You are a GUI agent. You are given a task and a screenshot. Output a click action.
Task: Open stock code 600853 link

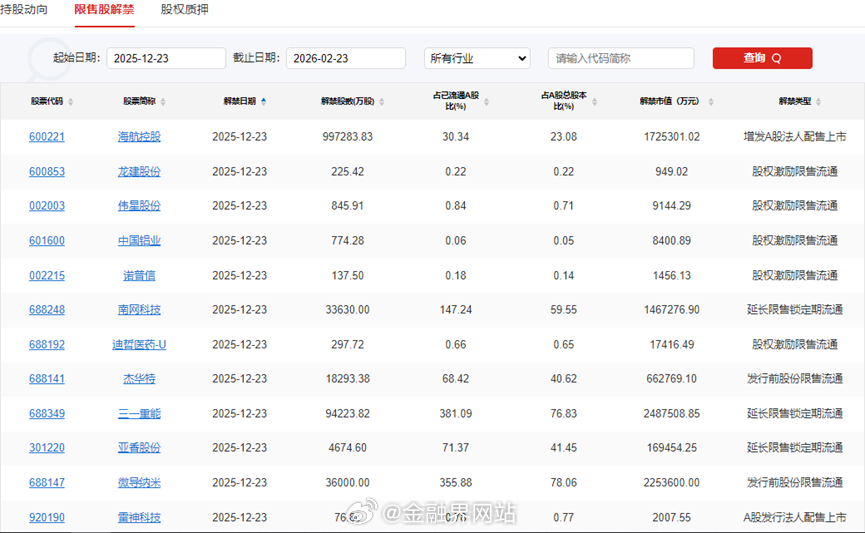point(47,172)
